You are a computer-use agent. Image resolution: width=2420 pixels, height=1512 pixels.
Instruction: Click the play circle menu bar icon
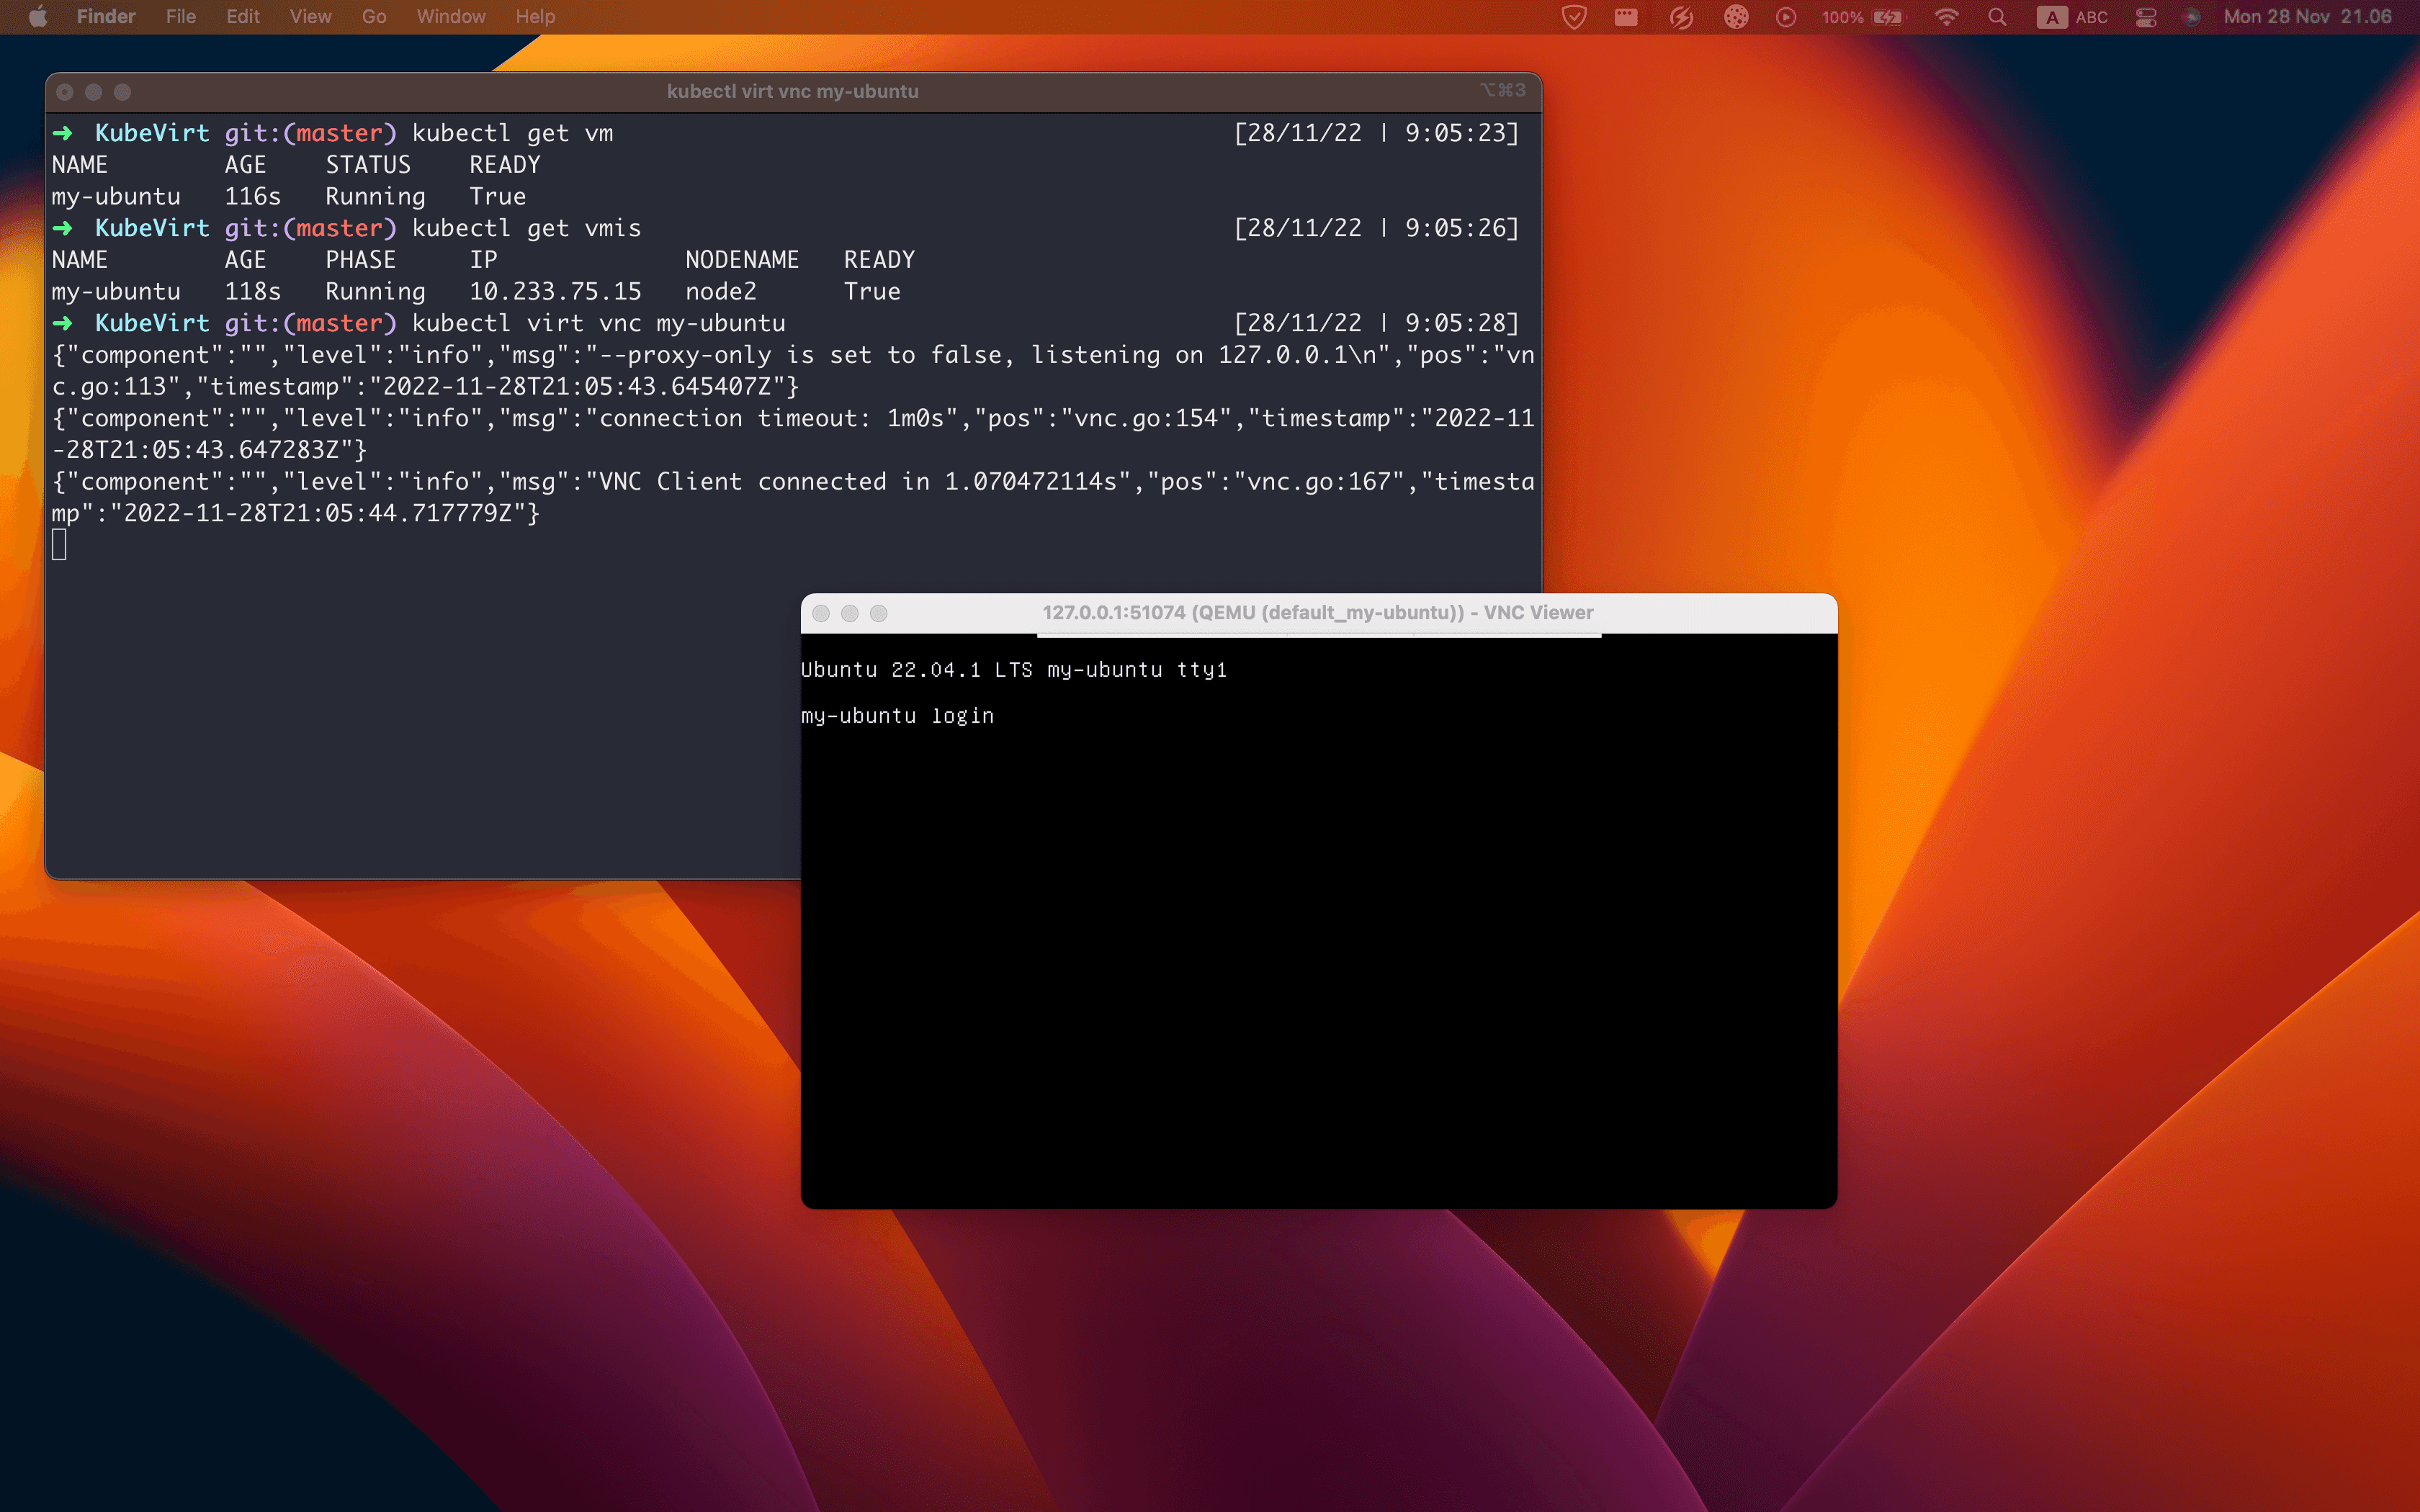1786,17
